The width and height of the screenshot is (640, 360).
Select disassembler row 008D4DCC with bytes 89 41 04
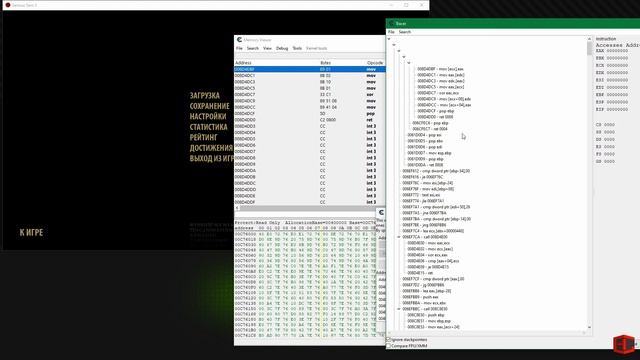pyautogui.click(x=310, y=107)
